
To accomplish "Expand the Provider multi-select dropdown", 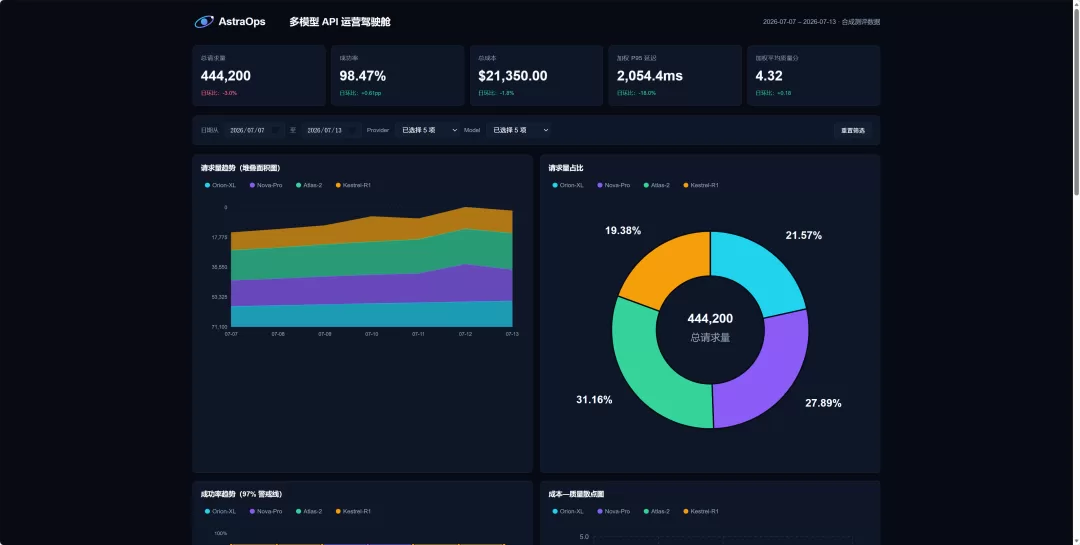I will pyautogui.click(x=427, y=130).
